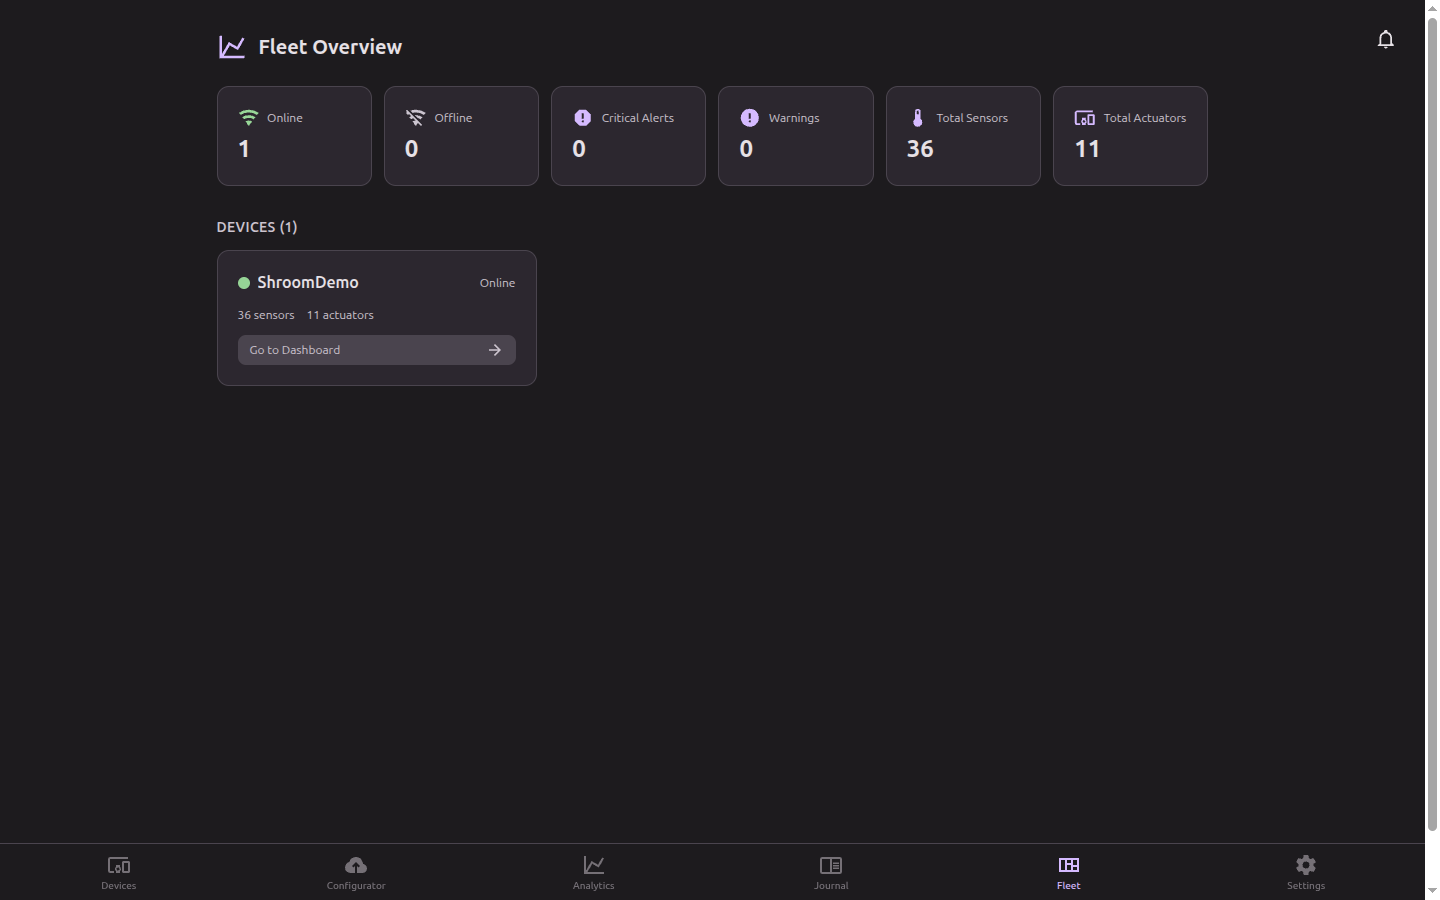Select the Fleet grid icon
Screen dimensions: 1440x900
[x=1068, y=866]
